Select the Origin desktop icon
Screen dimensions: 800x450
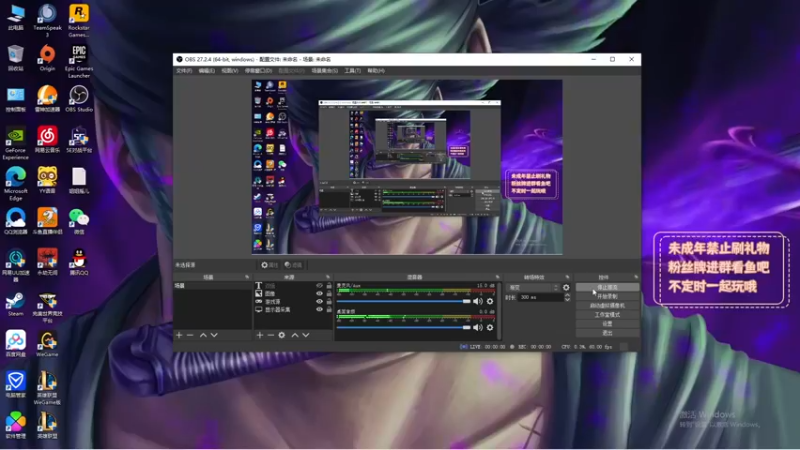coord(47,58)
